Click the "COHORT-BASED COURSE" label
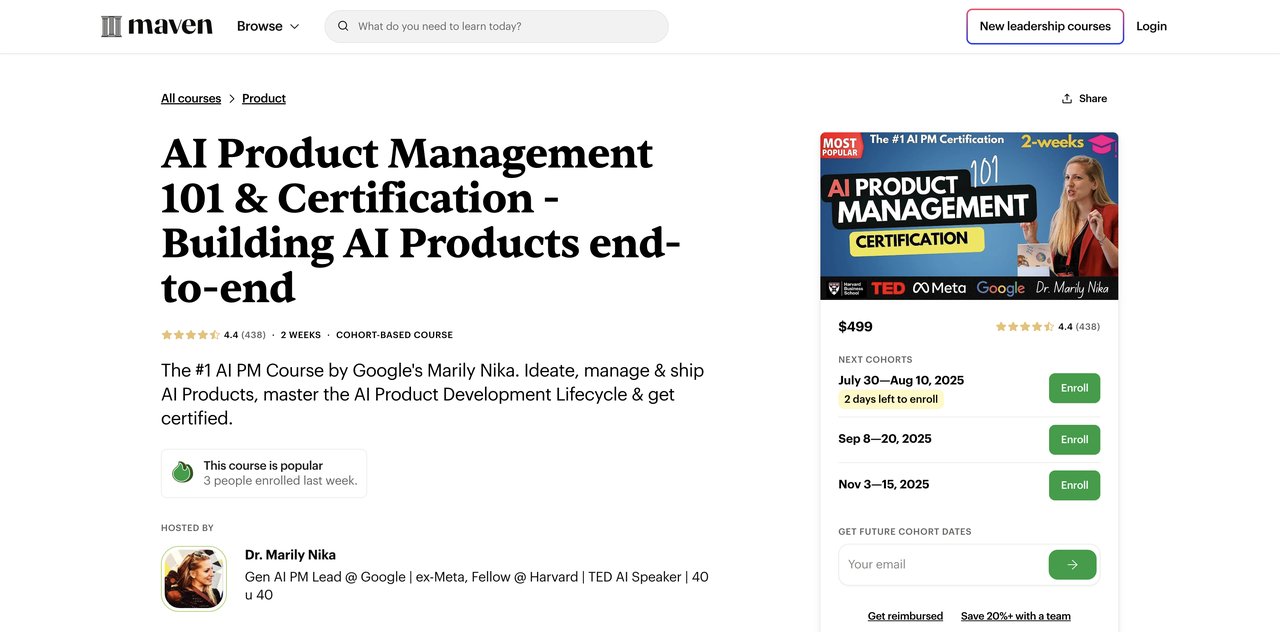This screenshot has width=1280, height=632. click(394, 335)
